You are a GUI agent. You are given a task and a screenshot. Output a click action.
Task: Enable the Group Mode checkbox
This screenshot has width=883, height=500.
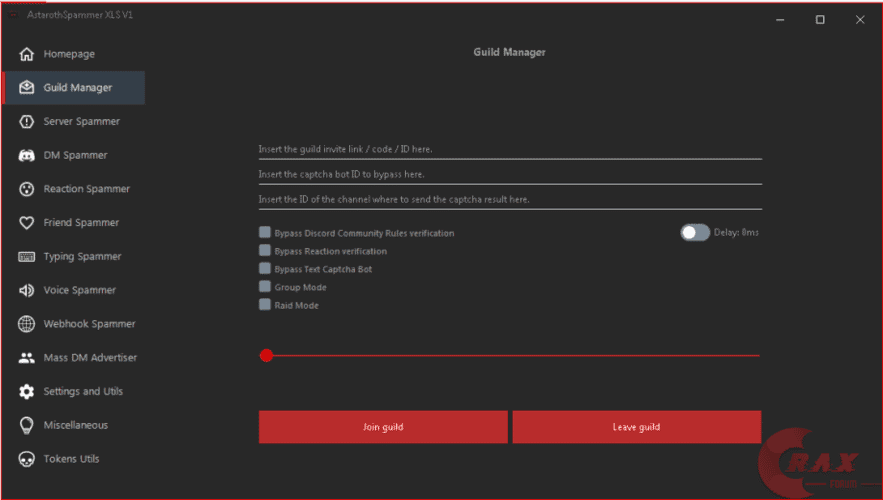coord(265,286)
